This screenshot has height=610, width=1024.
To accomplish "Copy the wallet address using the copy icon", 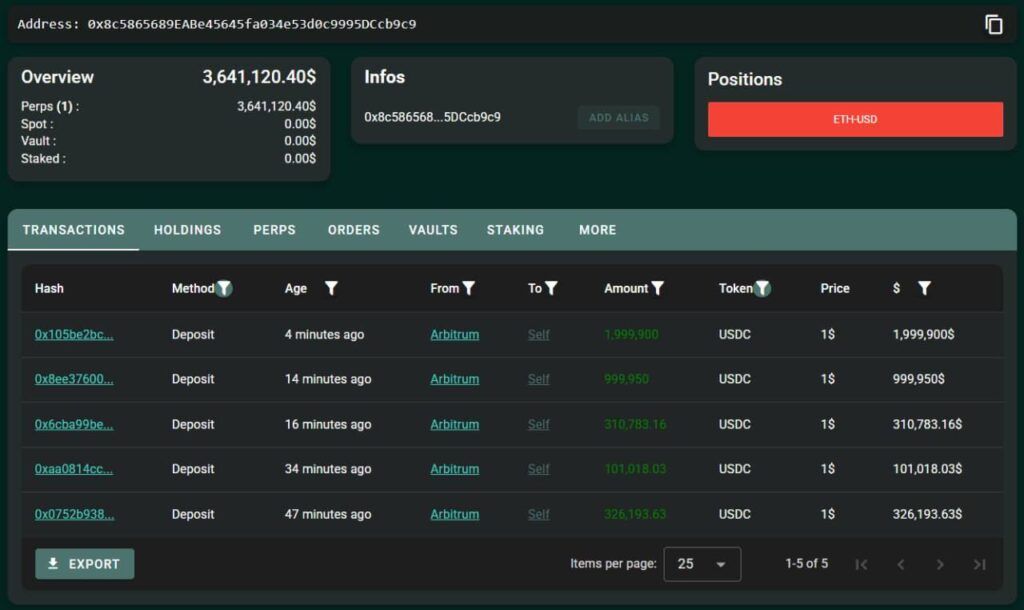I will (x=993, y=25).
